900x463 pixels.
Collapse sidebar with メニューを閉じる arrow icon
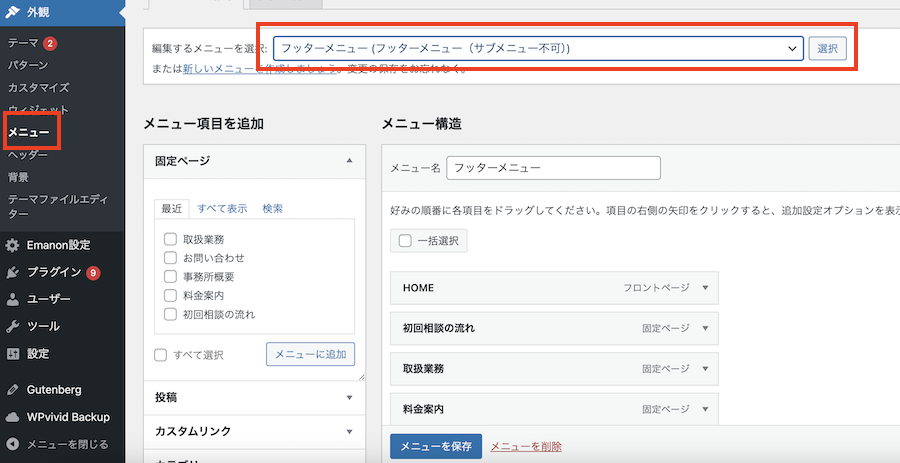13,444
